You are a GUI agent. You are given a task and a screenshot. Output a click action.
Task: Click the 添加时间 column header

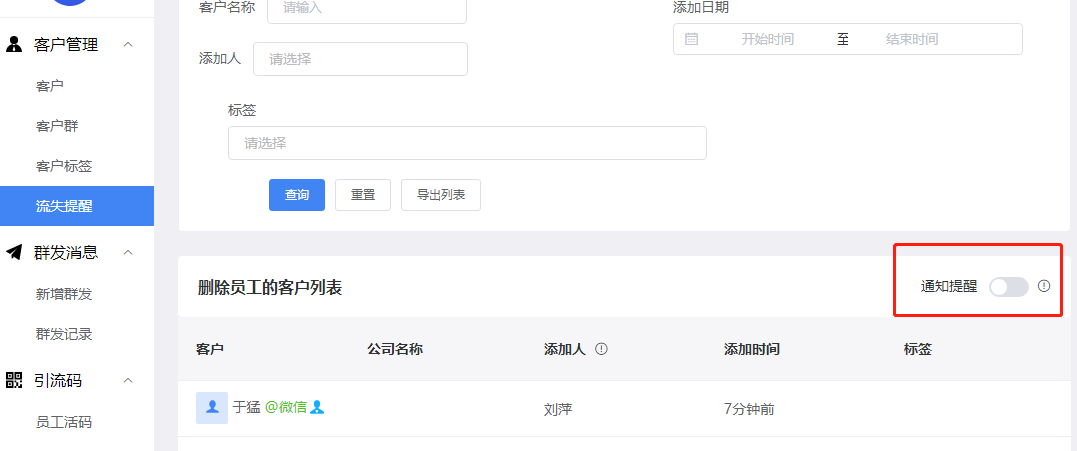click(x=751, y=349)
